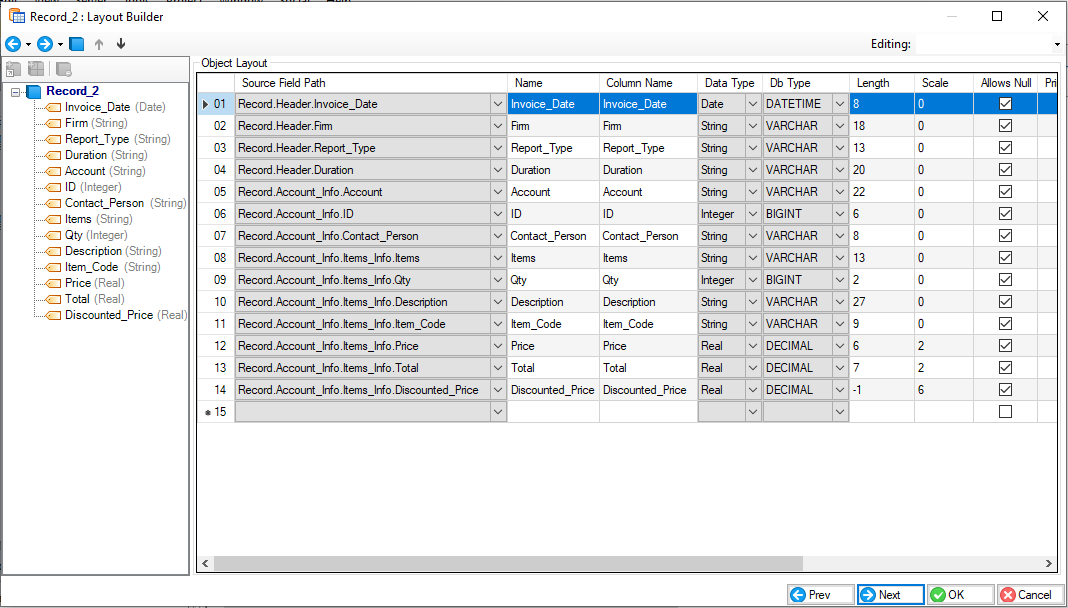Open Data Type dropdown for Invoice_Date row
This screenshot has height=608, width=1068.
[753, 104]
